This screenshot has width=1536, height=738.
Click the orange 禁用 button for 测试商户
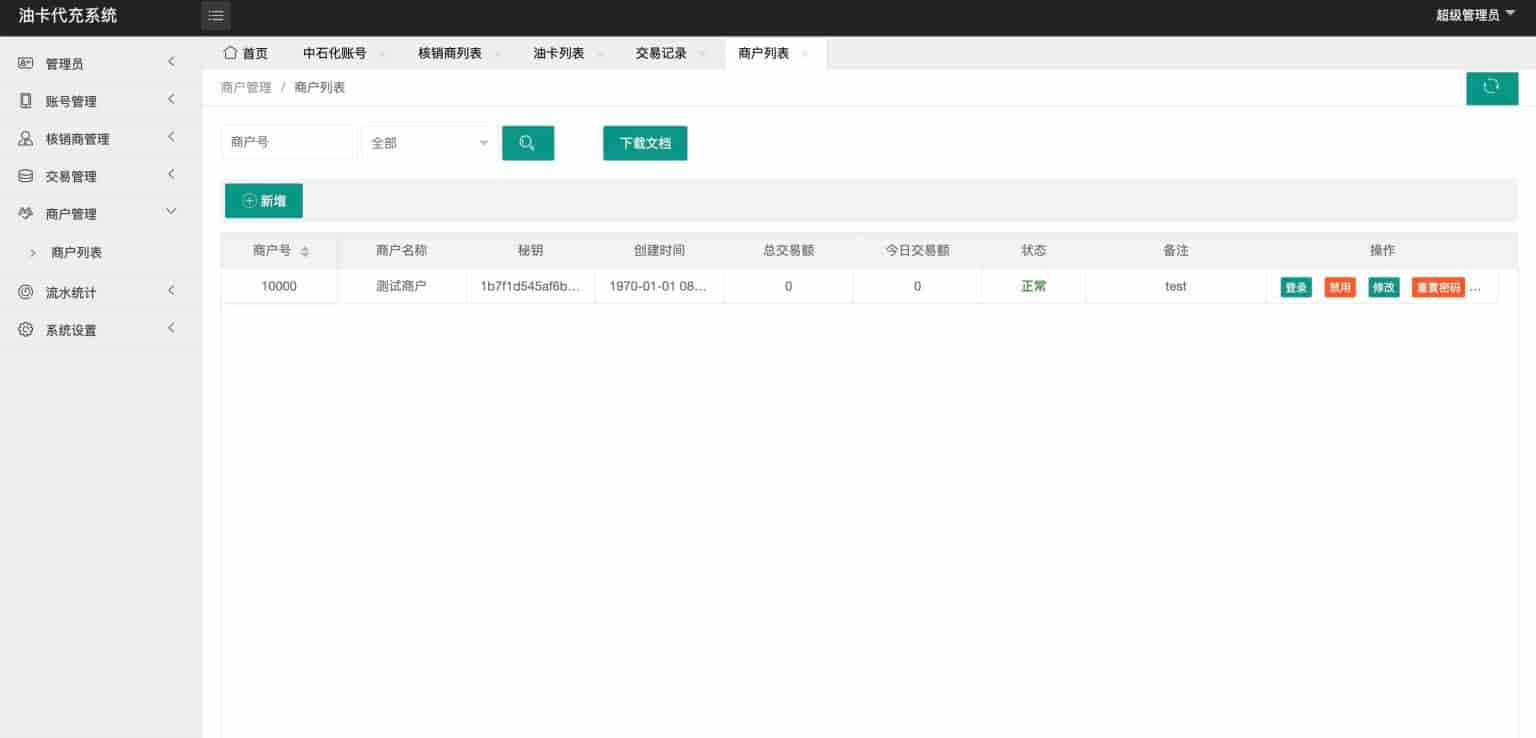1339,288
